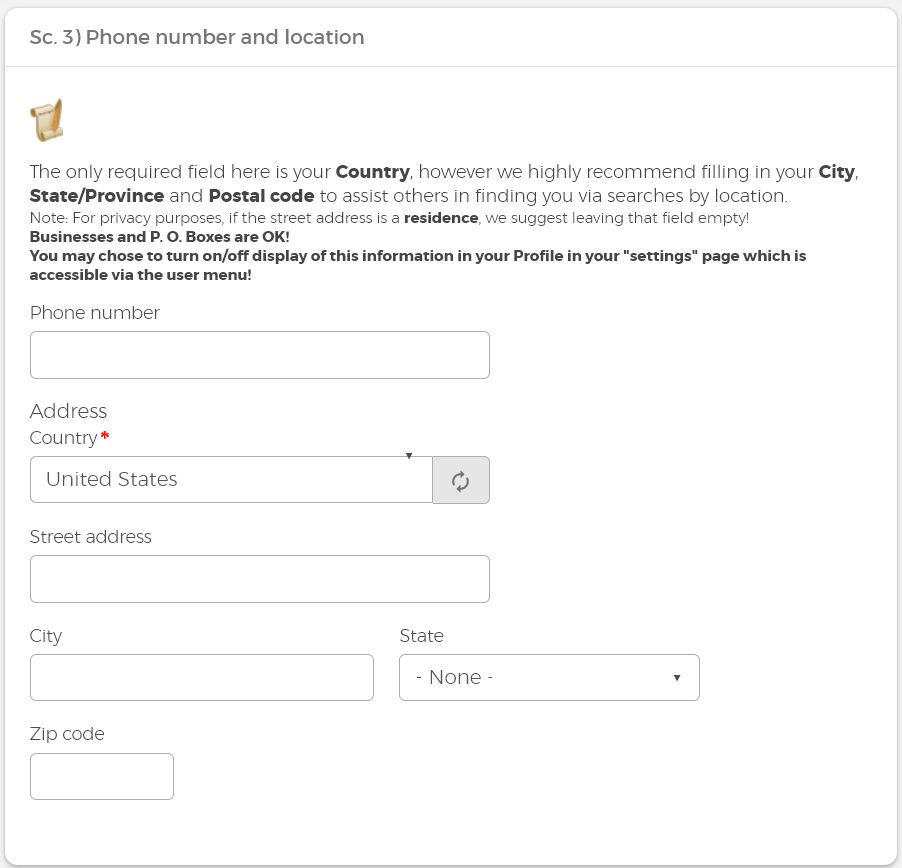Click the 'State' field label
The width and height of the screenshot is (902, 868).
pyautogui.click(x=421, y=636)
